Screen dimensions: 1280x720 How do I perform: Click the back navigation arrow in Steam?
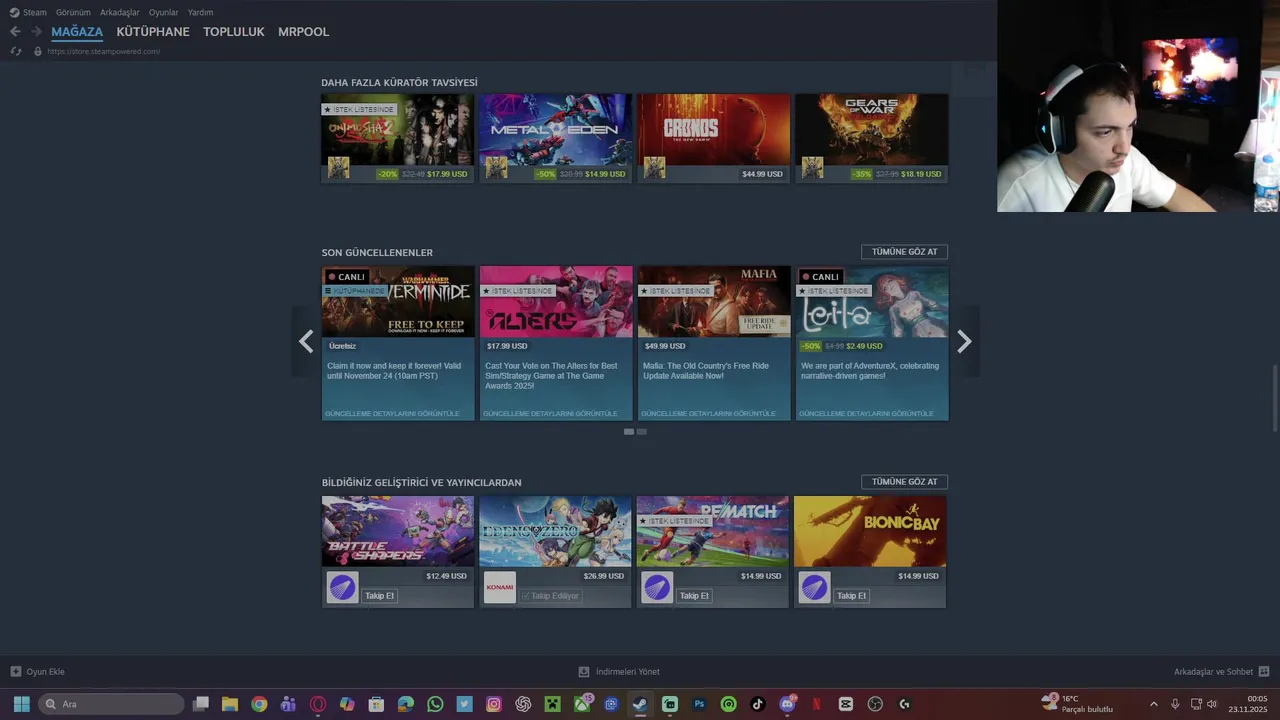click(x=15, y=32)
